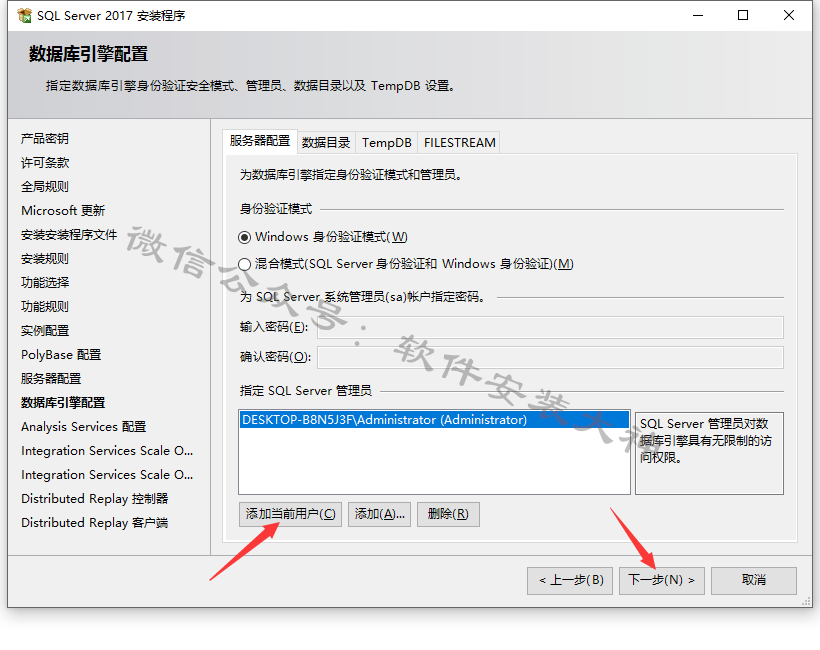Viewport: 820px width, 650px height.
Task: Click 服务器配置 step in sidebar
Action: point(51,379)
